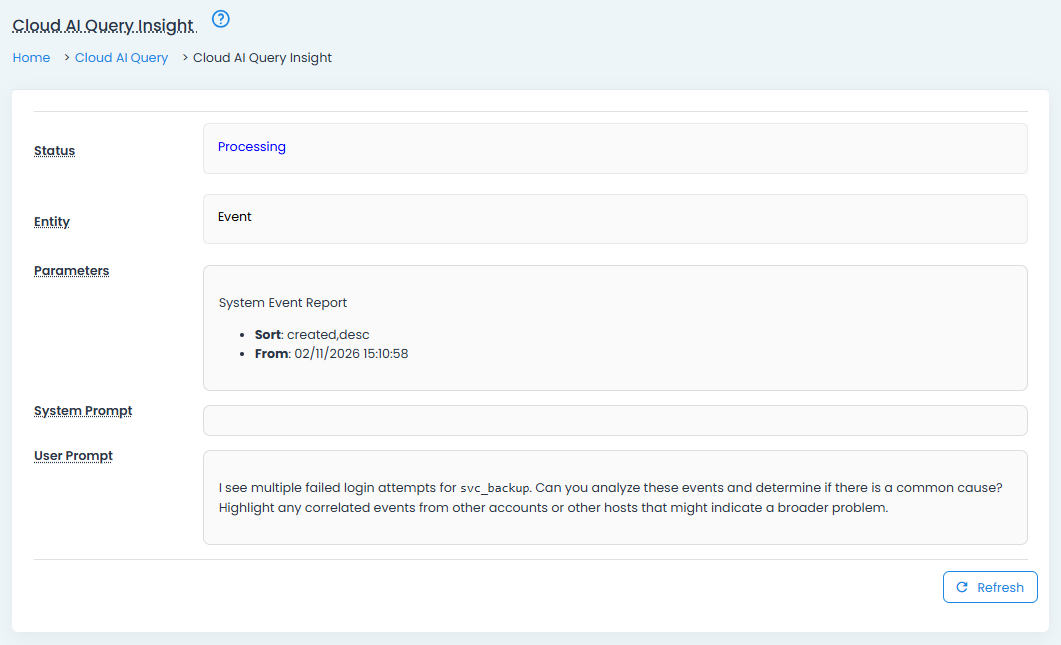Open the Cloud AI Query breadcrumb link
Viewport: 1061px width, 645px height.
tap(121, 58)
